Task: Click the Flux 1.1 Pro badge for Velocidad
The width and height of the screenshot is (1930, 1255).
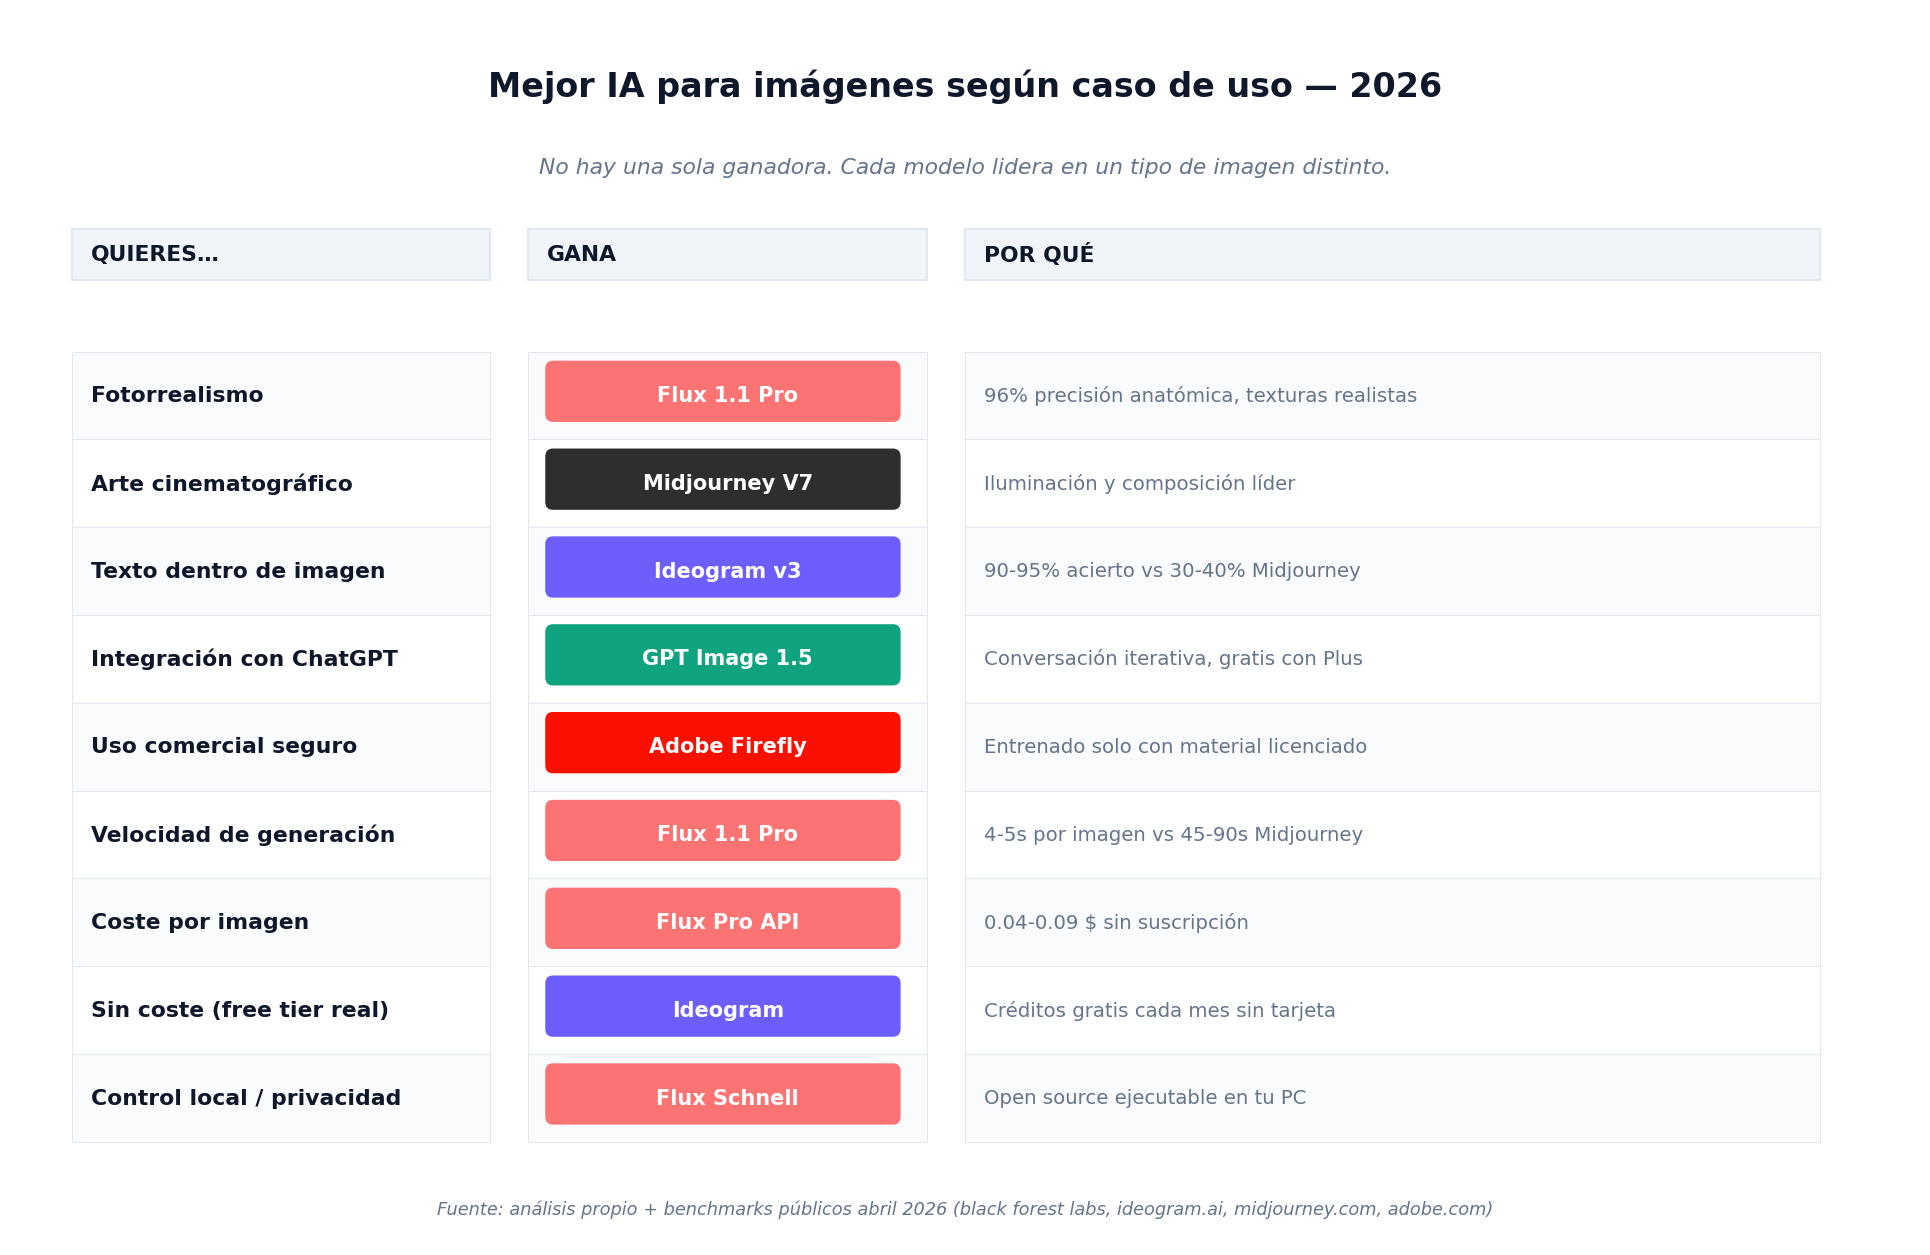Action: [x=723, y=830]
